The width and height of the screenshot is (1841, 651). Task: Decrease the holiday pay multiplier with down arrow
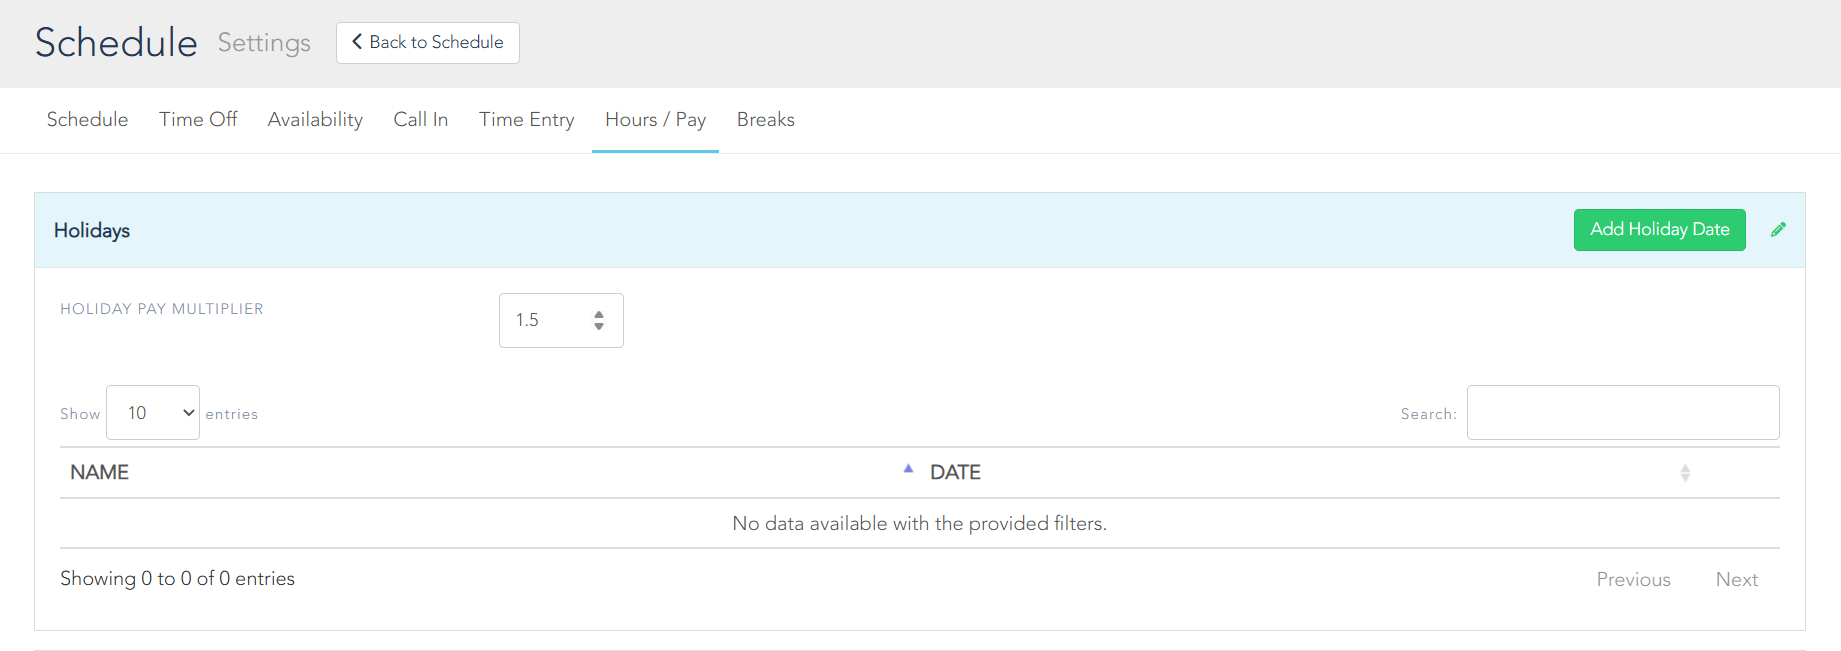599,326
